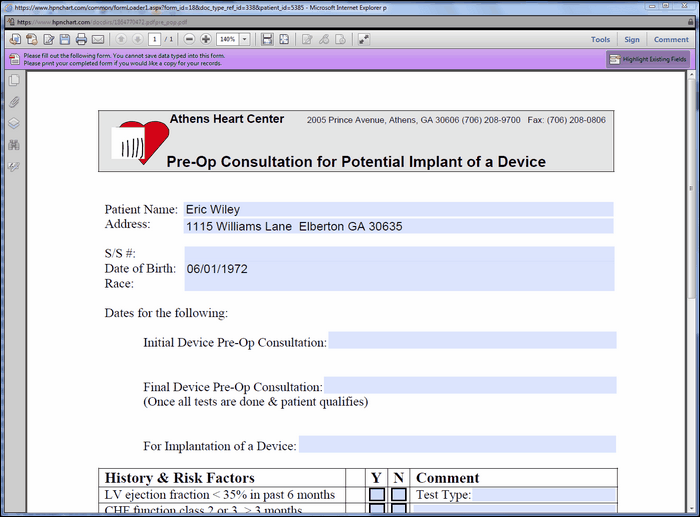This screenshot has height=517, width=700.
Task: Click For Implantation of a Device field
Action: click(458, 444)
